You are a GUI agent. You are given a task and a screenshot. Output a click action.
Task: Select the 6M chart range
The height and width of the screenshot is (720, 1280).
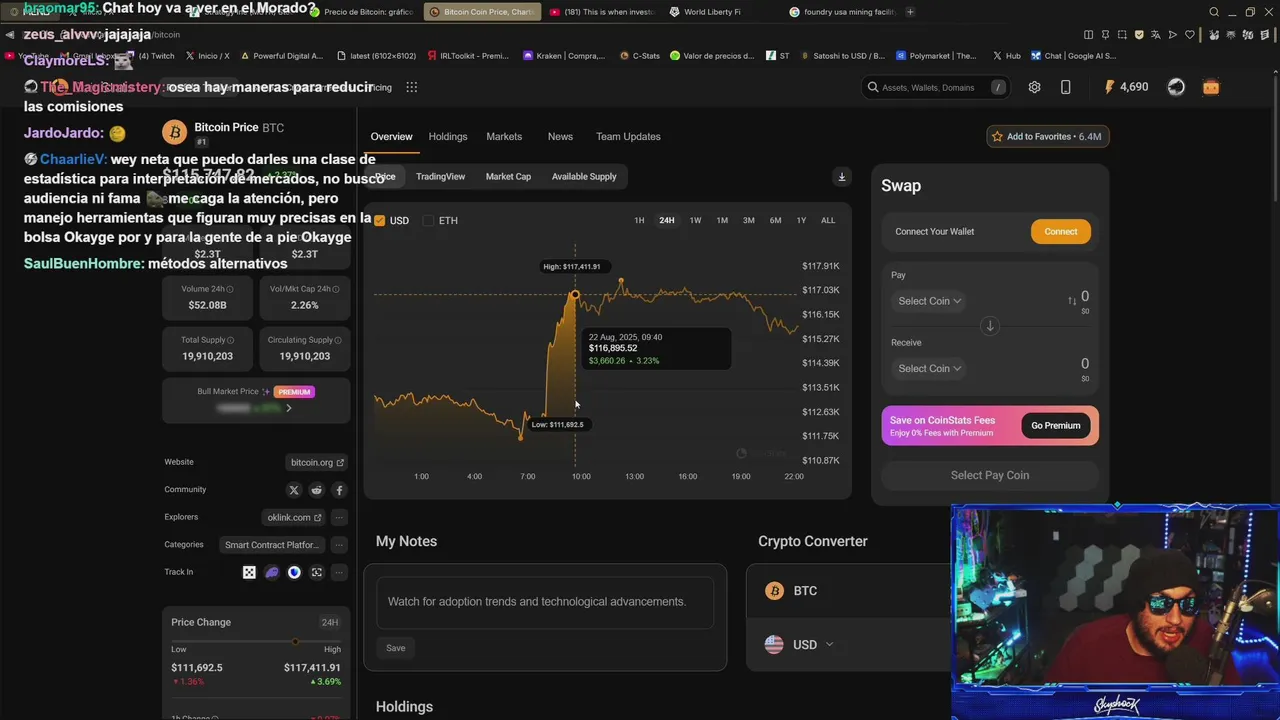pos(775,220)
